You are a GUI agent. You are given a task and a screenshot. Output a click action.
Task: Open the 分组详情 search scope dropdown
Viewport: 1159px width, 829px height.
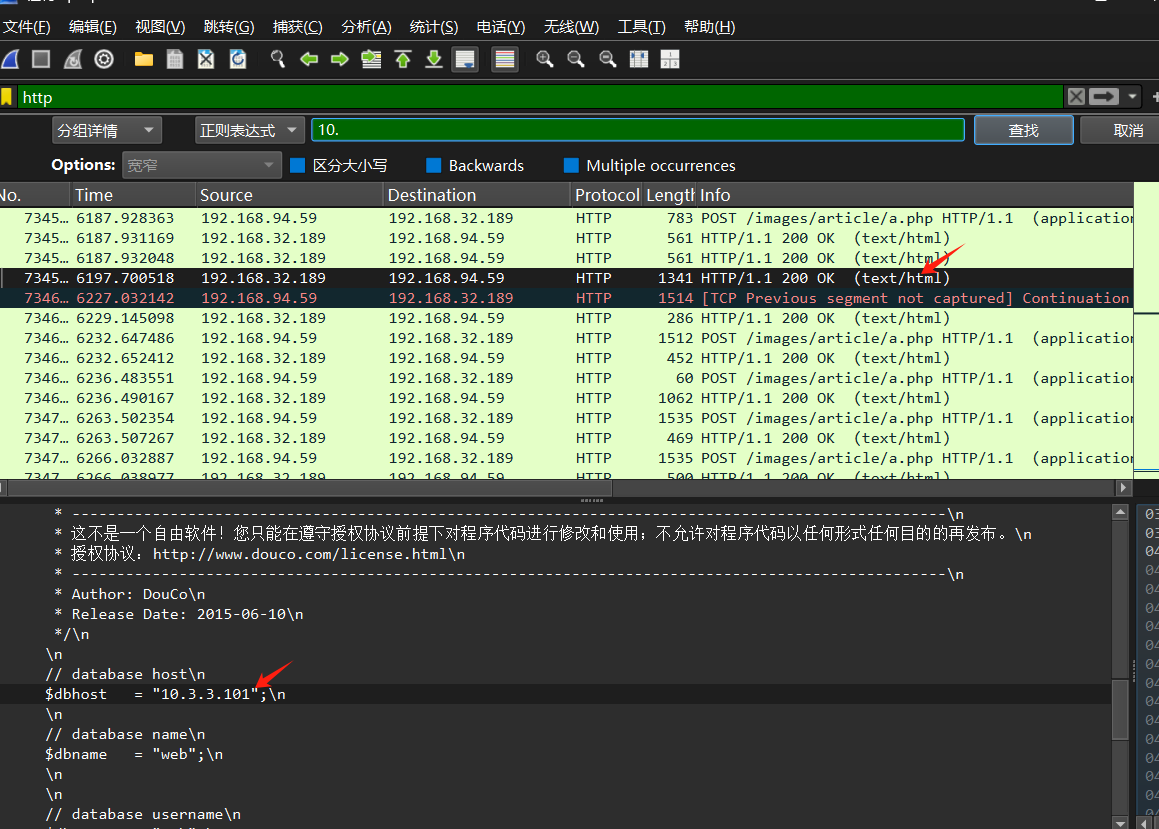pyautogui.click(x=106, y=130)
